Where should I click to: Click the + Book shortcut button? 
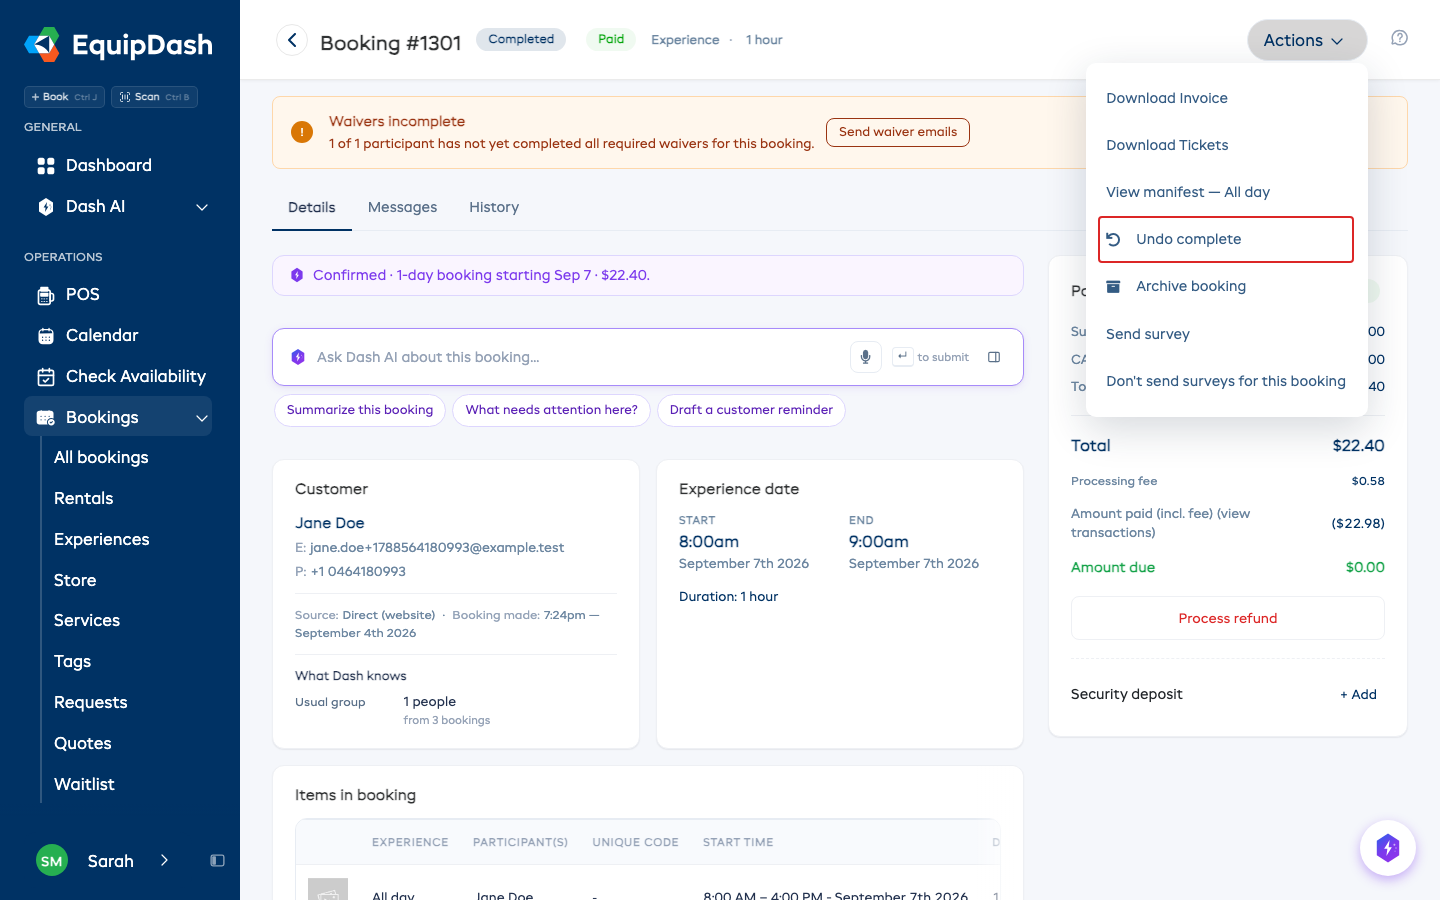click(x=64, y=97)
